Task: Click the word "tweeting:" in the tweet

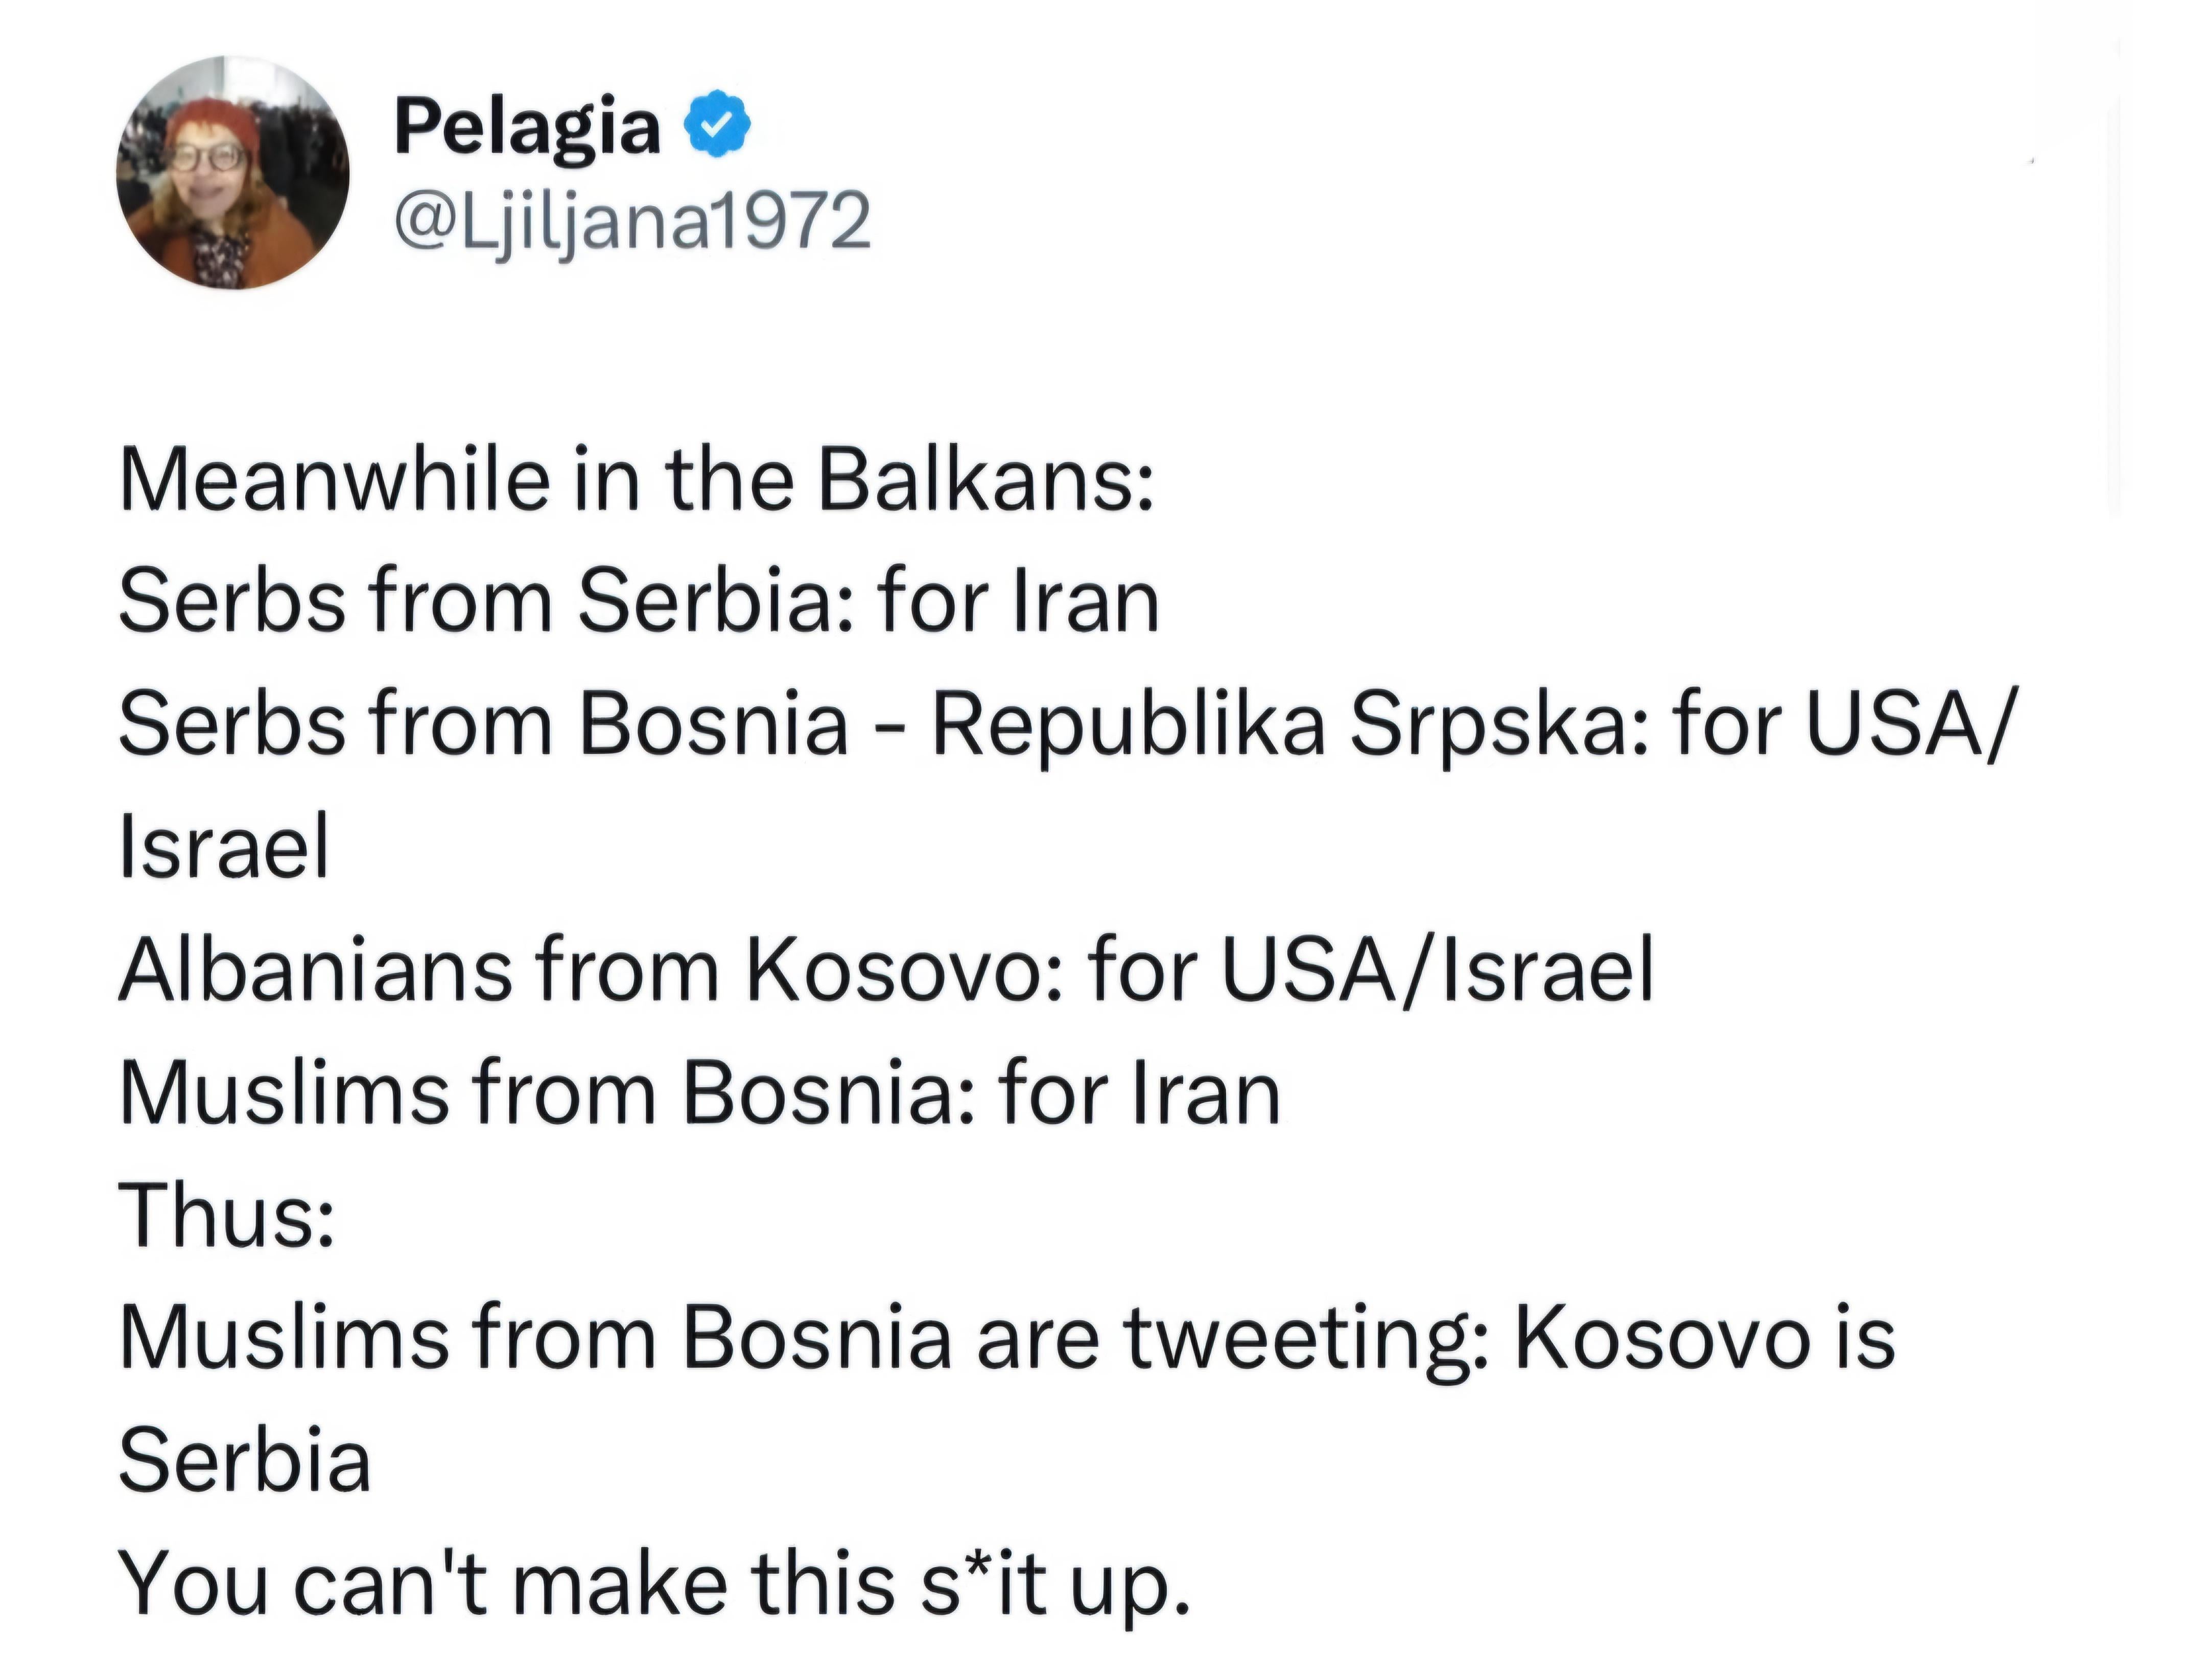Action: point(1308,1337)
